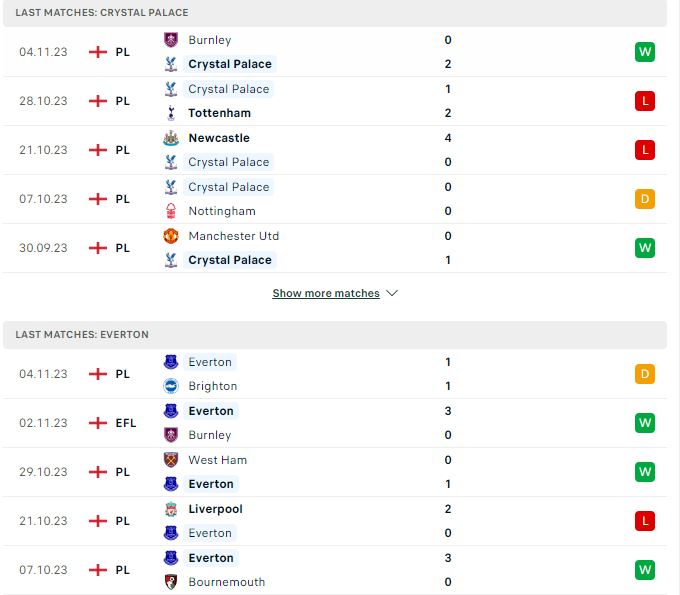The width and height of the screenshot is (680, 595).
Task: Click the Nottingham Forest crest icon
Action: pos(171,211)
